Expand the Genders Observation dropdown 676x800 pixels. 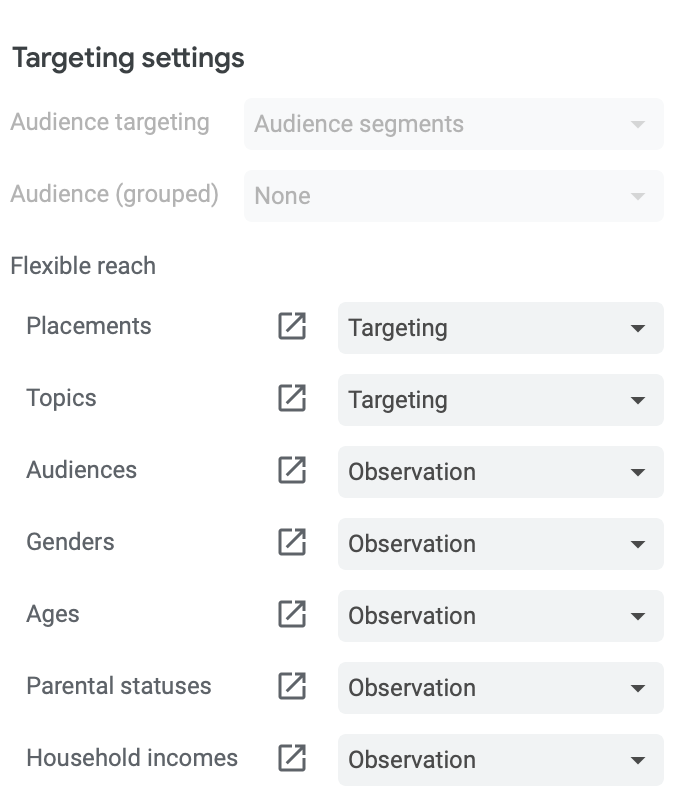500,544
